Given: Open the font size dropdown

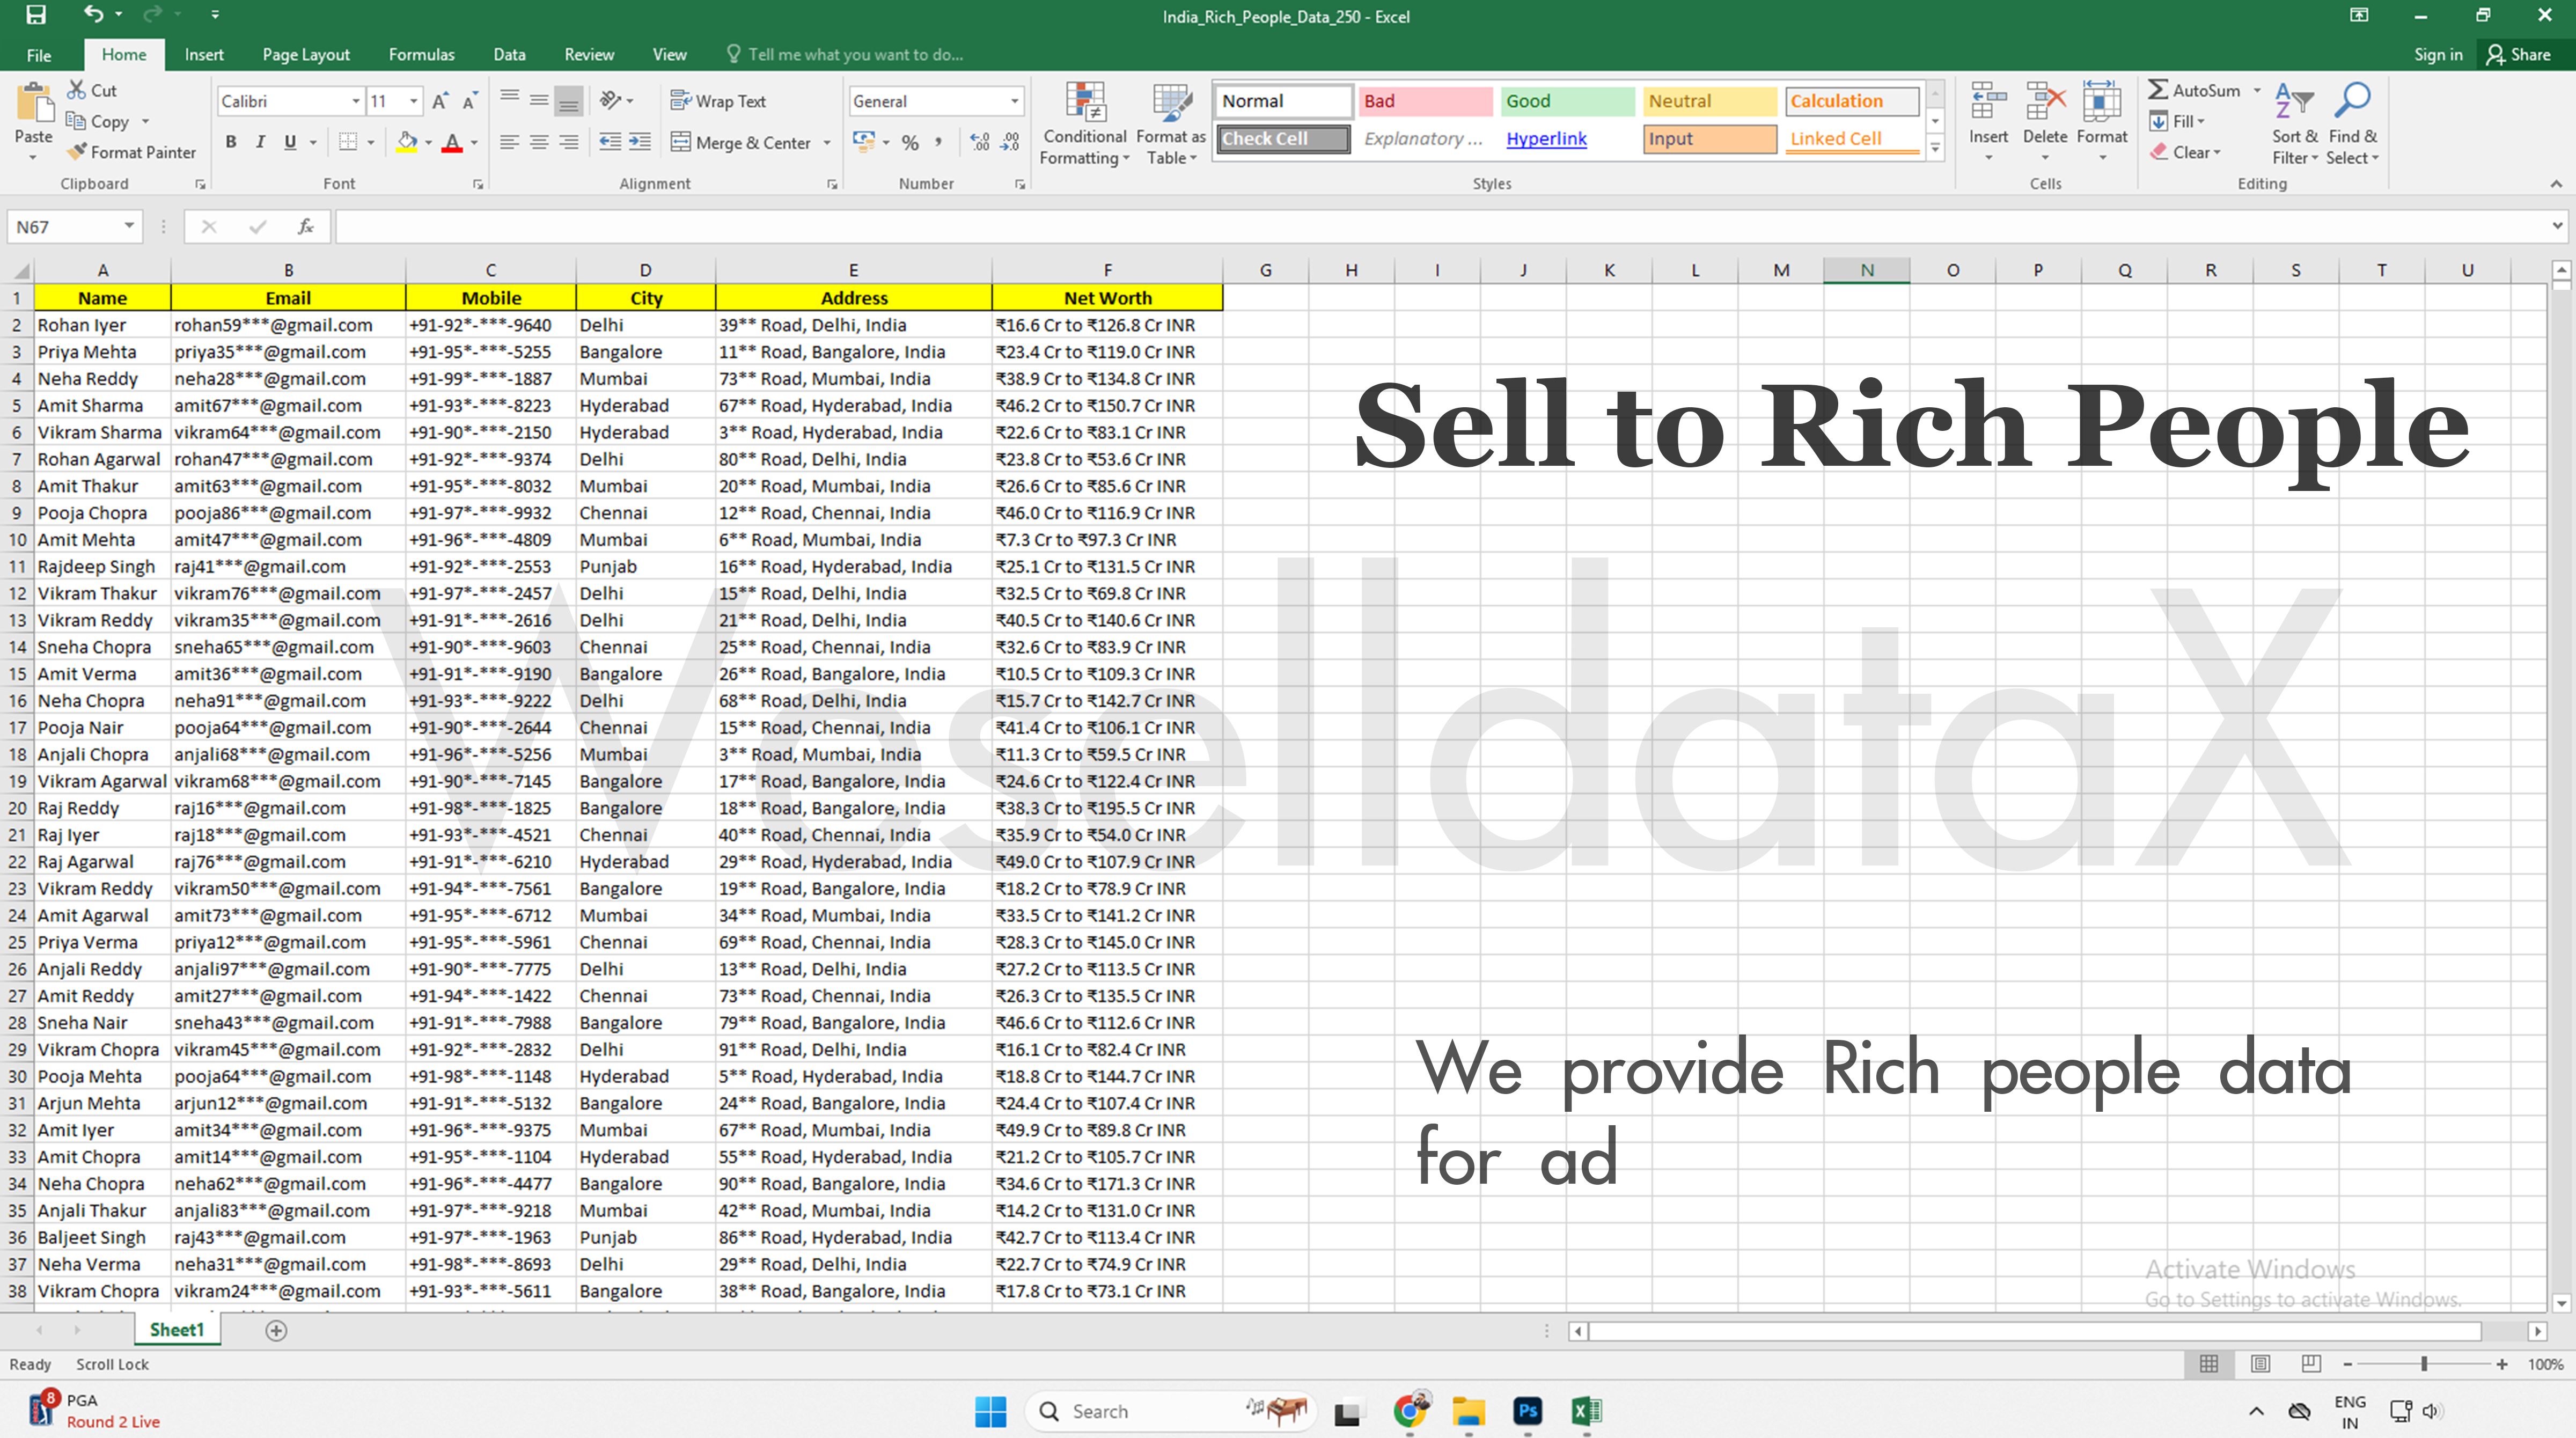Looking at the screenshot, I should tap(414, 101).
